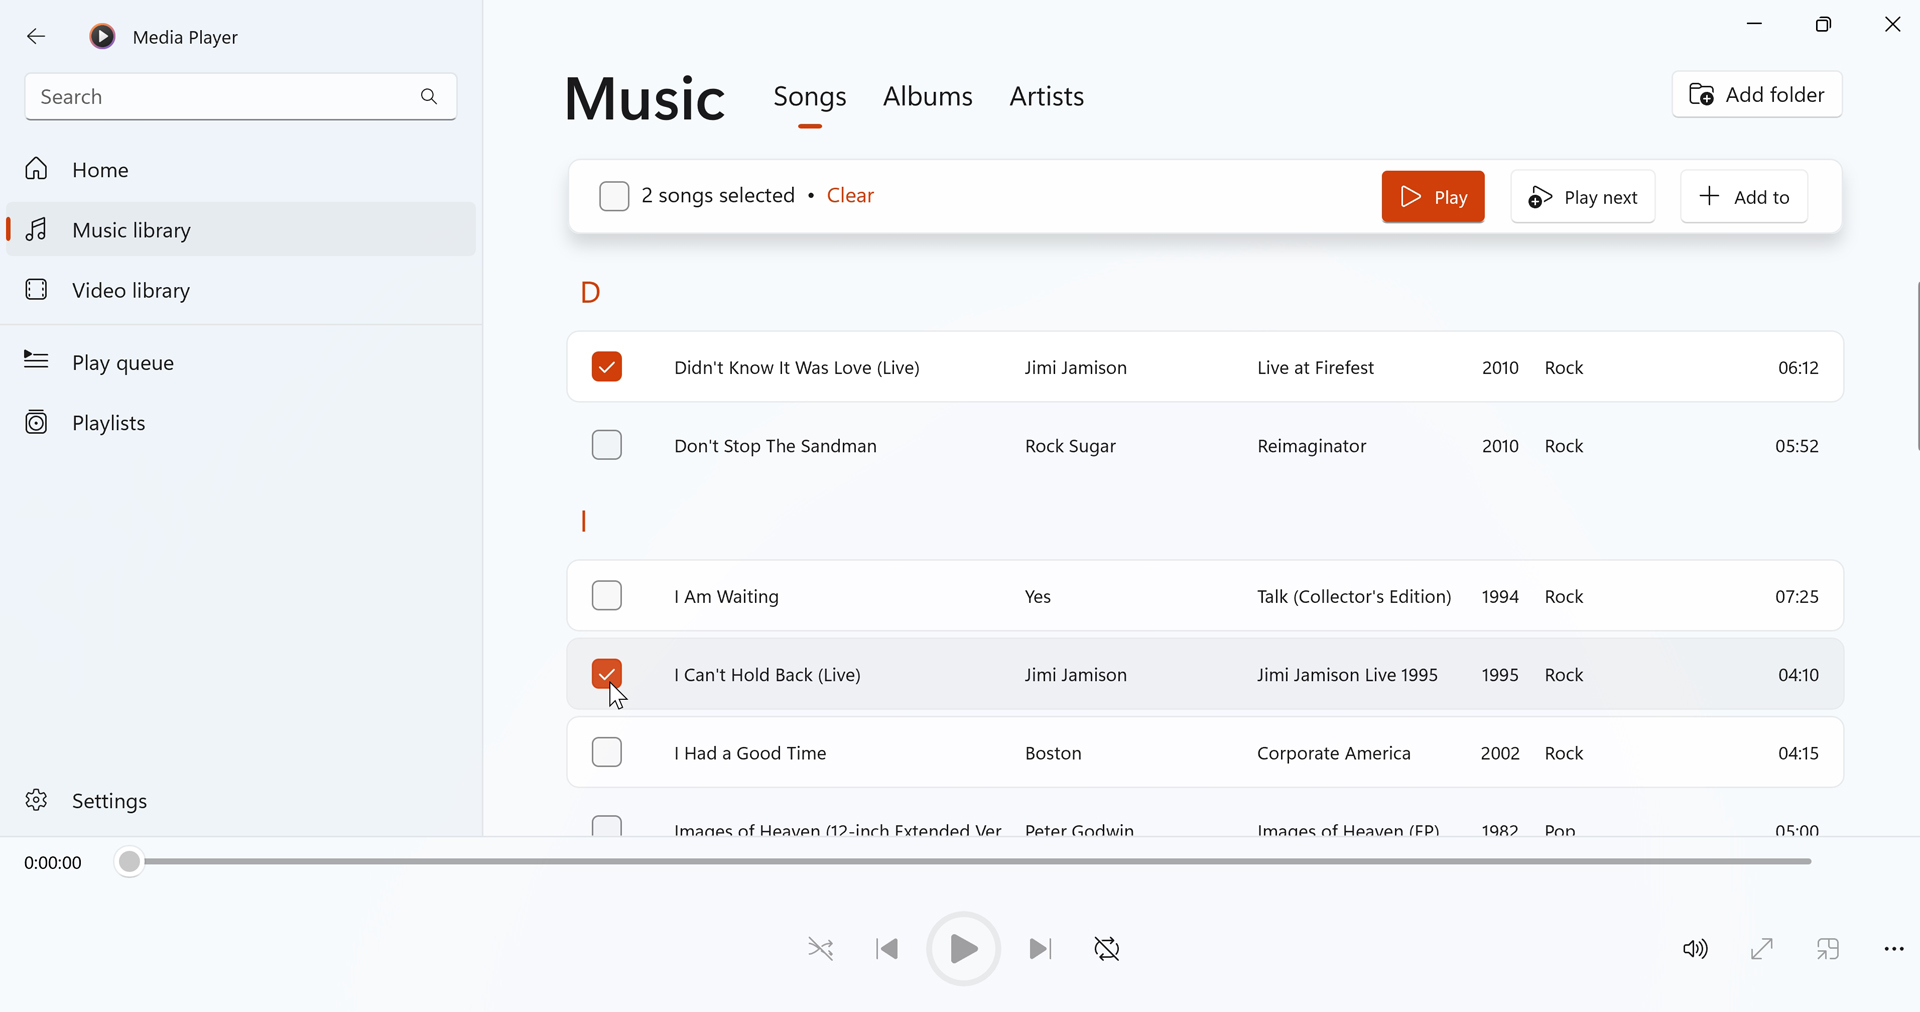Uncheck Didn't Know It Was Love (Live)
The width and height of the screenshot is (1920, 1012).
pyautogui.click(x=607, y=367)
